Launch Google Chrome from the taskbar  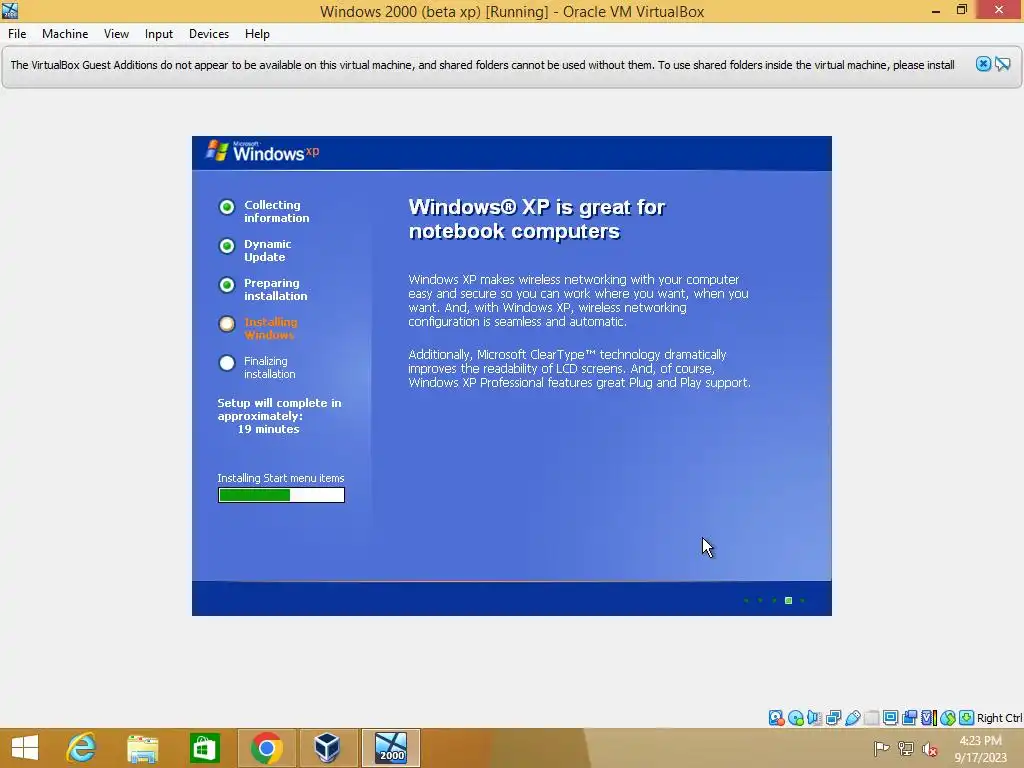(x=266, y=748)
